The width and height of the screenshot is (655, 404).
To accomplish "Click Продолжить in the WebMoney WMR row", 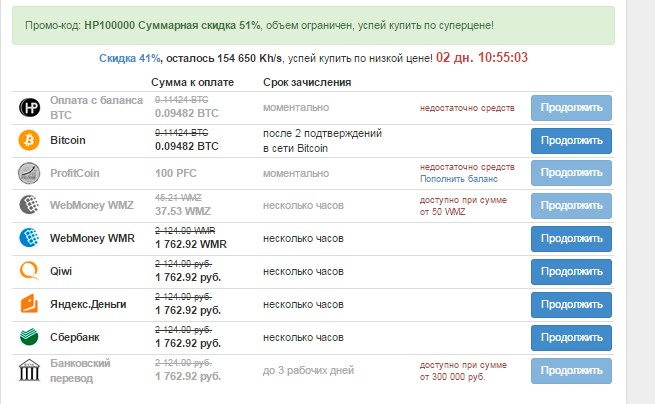I will [571, 239].
